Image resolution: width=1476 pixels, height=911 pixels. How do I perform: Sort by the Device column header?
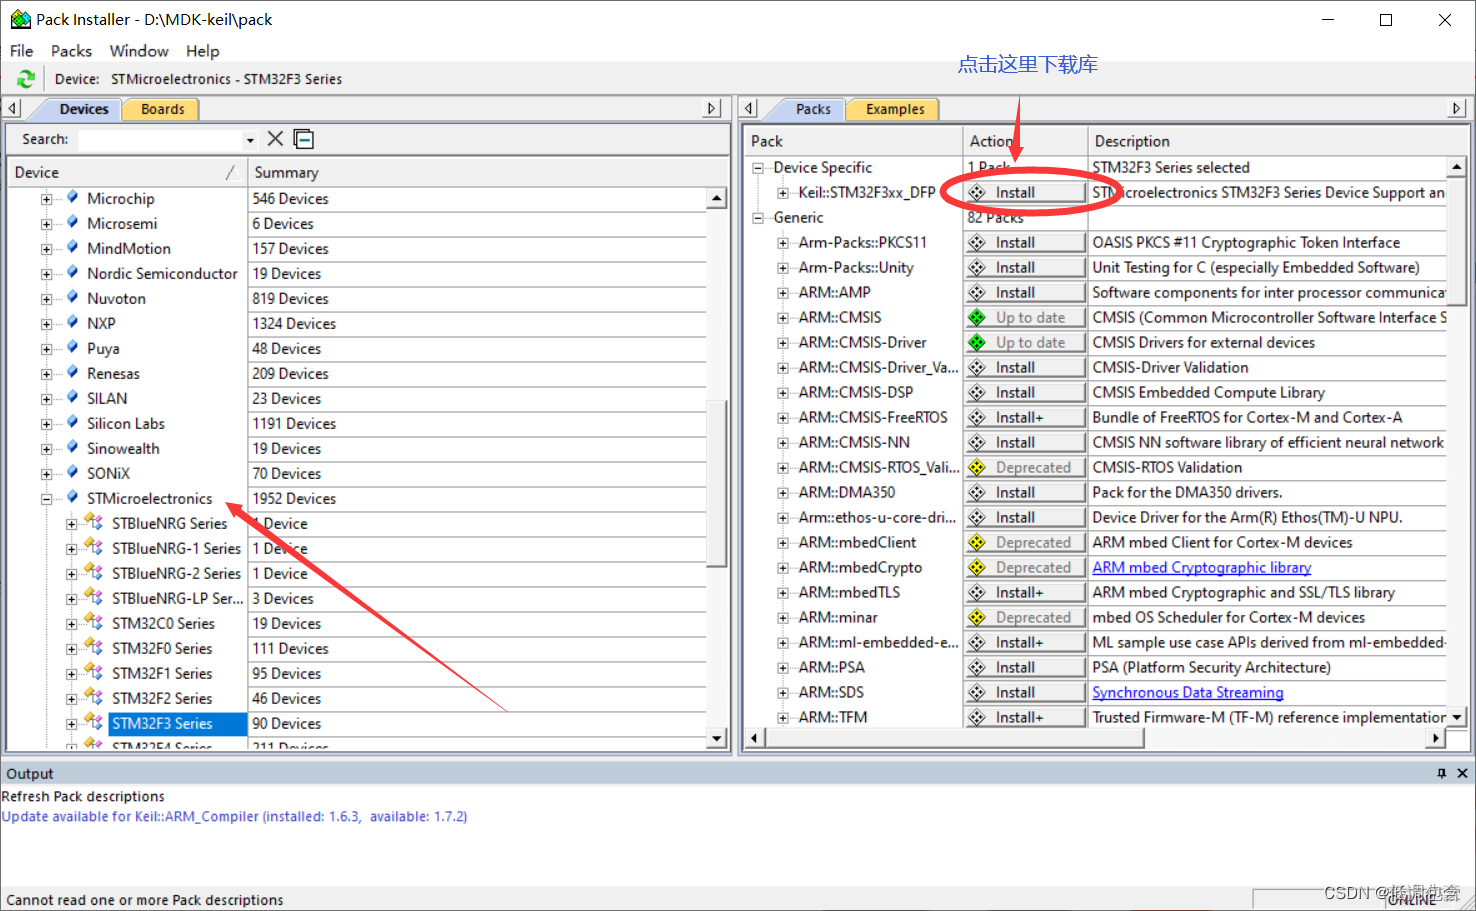click(126, 172)
